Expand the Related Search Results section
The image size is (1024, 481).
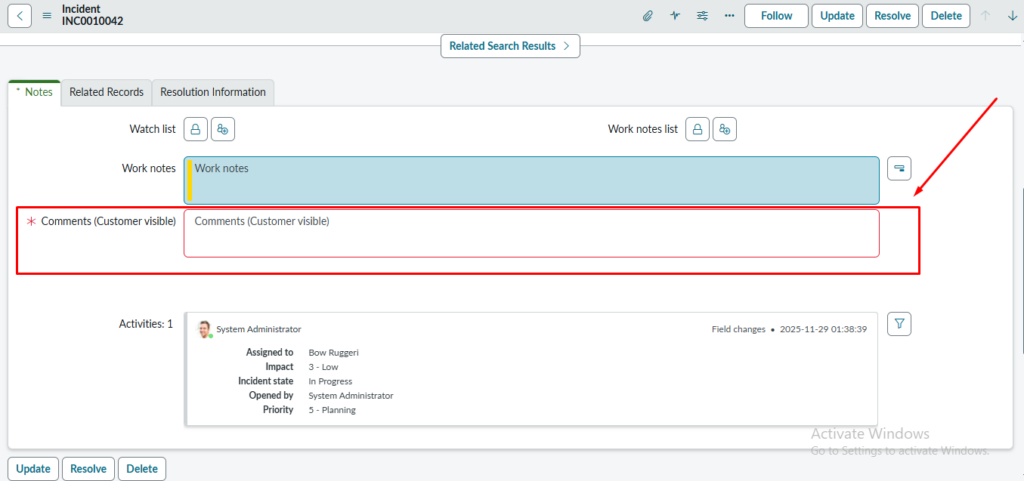(x=510, y=46)
